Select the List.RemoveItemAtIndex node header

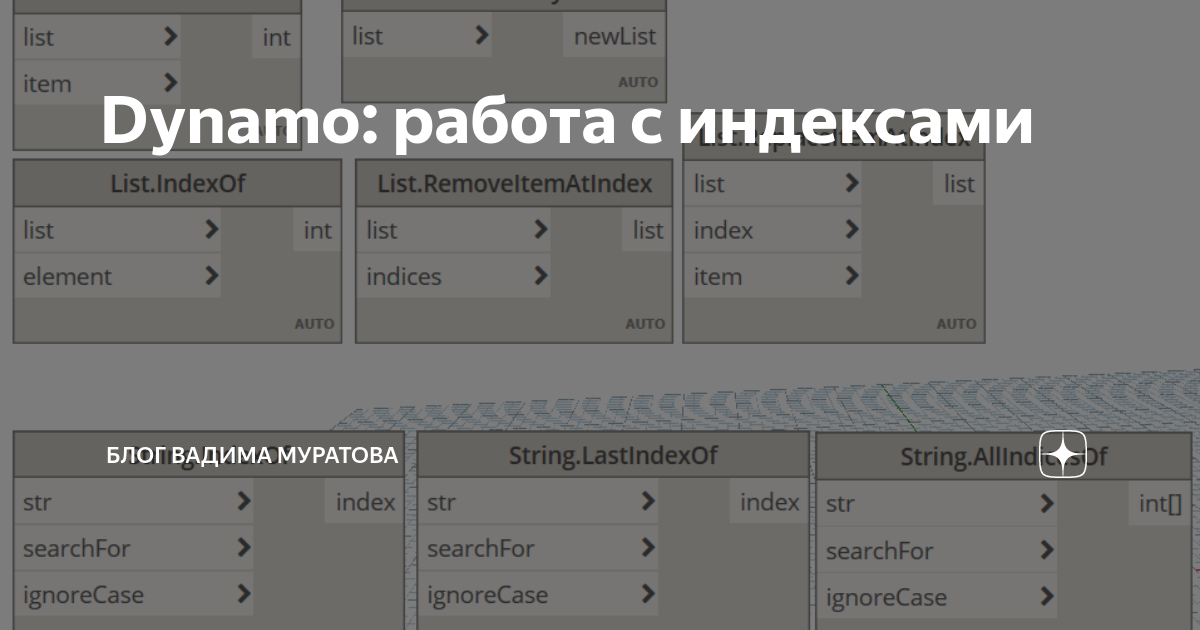click(x=513, y=183)
